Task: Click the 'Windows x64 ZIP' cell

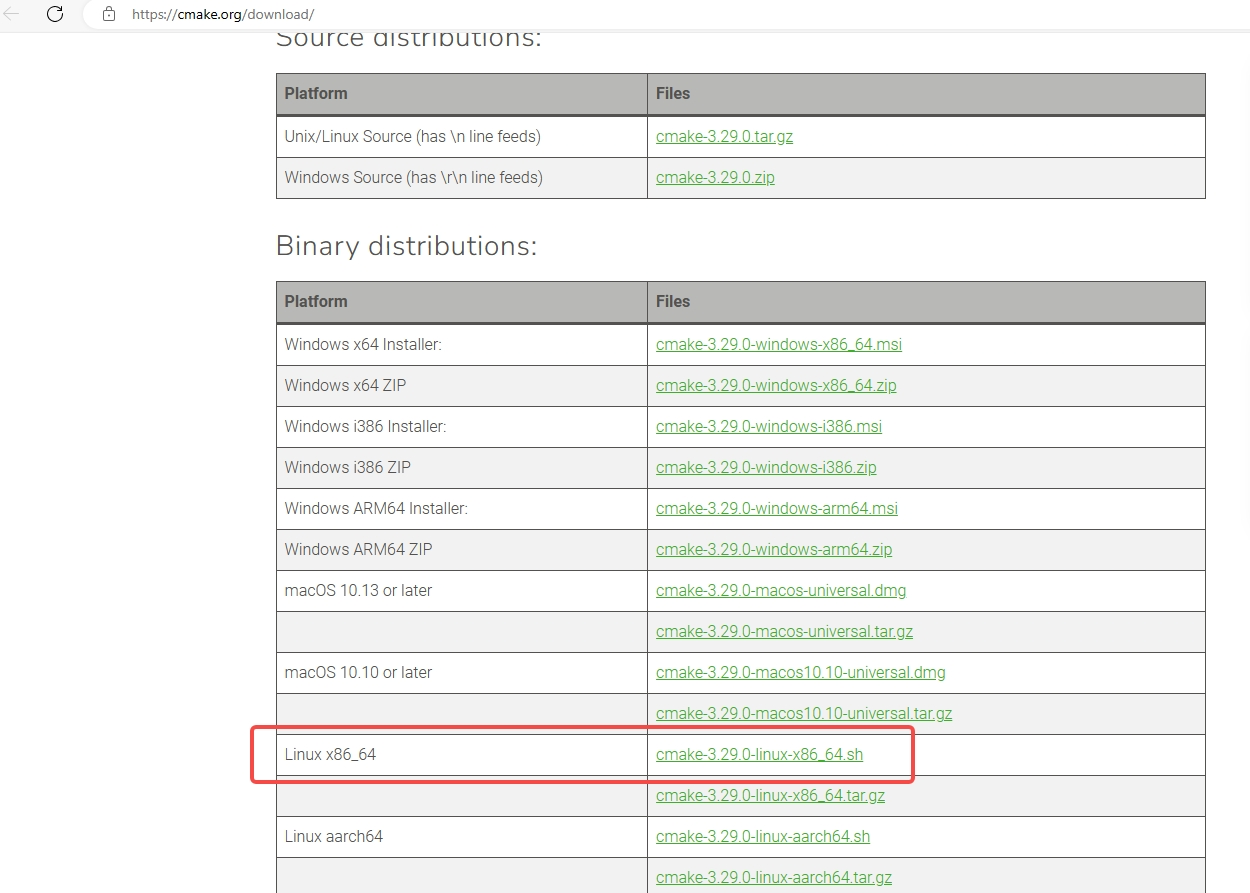Action: pyautogui.click(x=462, y=385)
